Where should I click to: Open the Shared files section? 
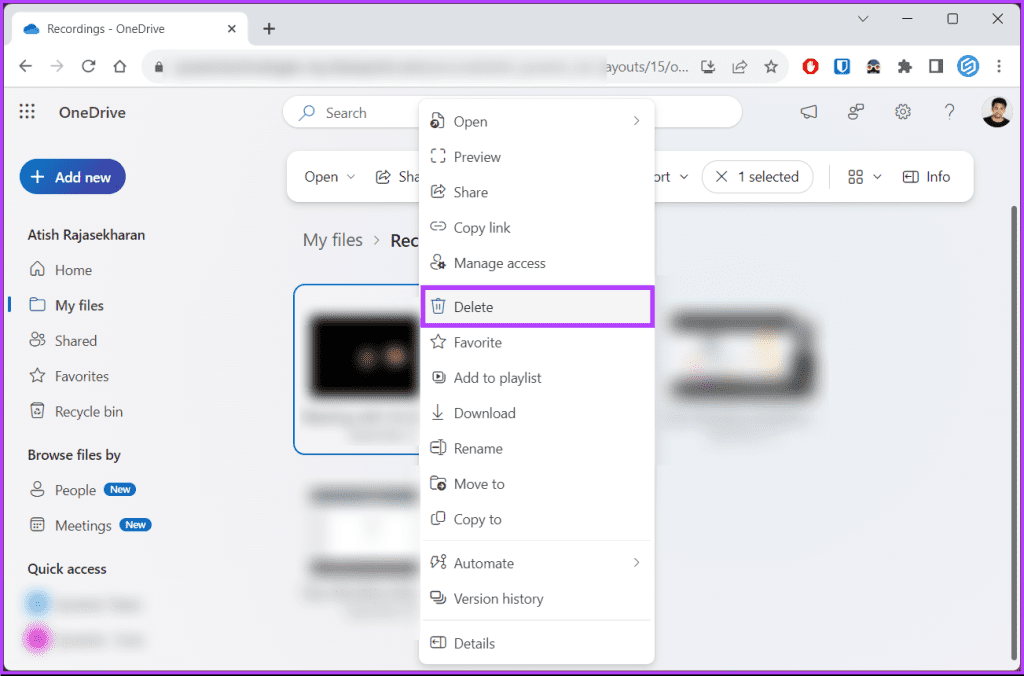pos(74,340)
